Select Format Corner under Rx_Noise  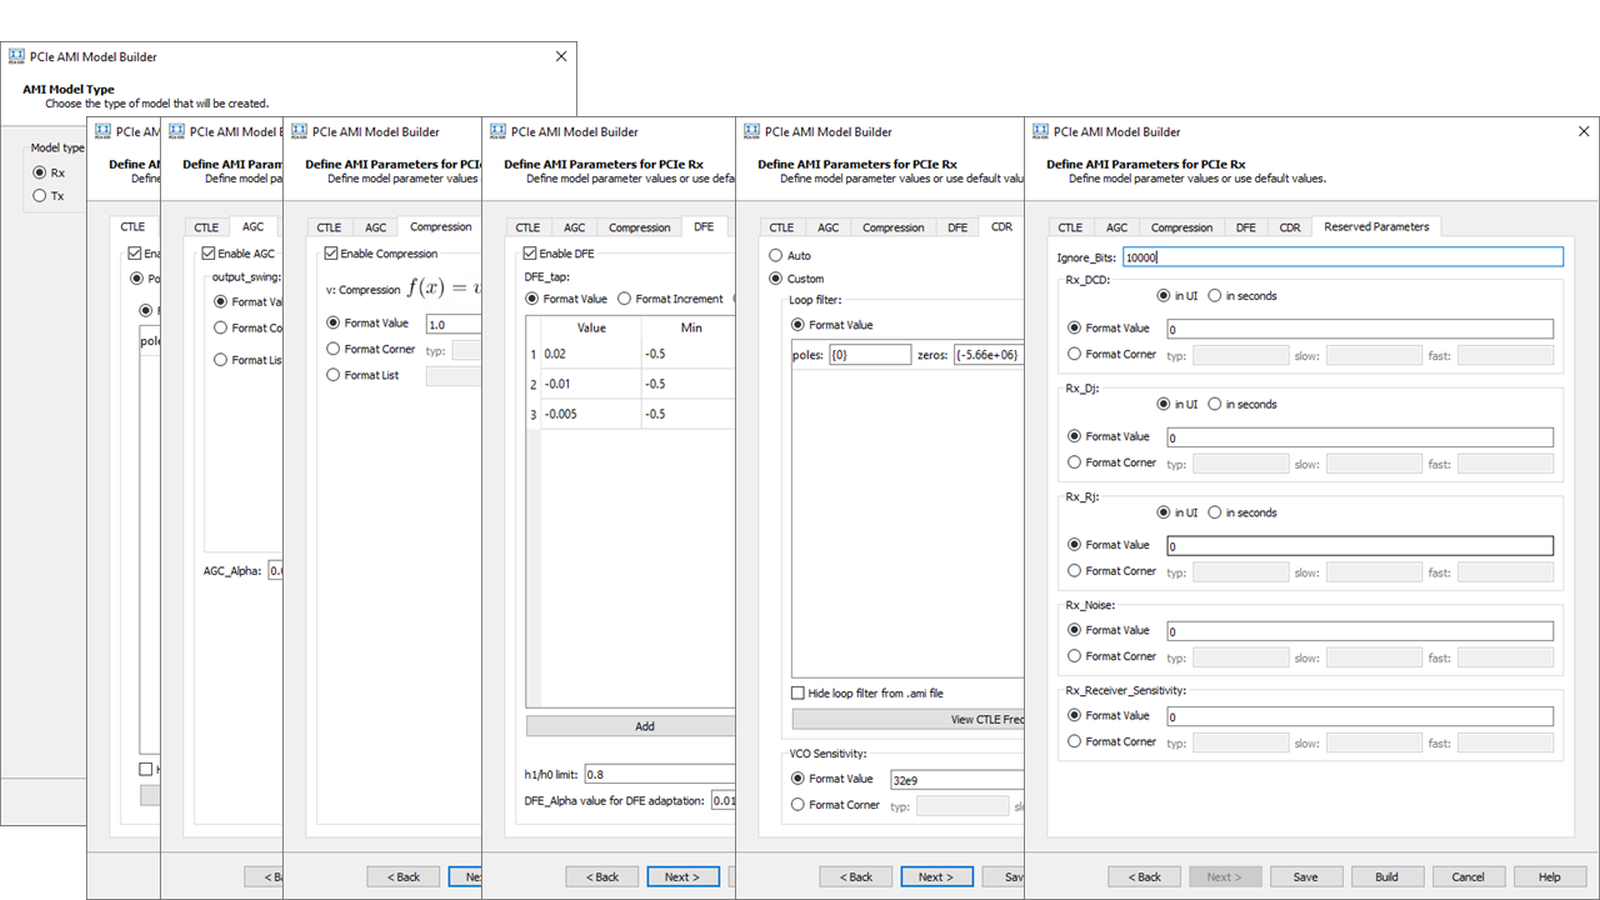point(1074,657)
